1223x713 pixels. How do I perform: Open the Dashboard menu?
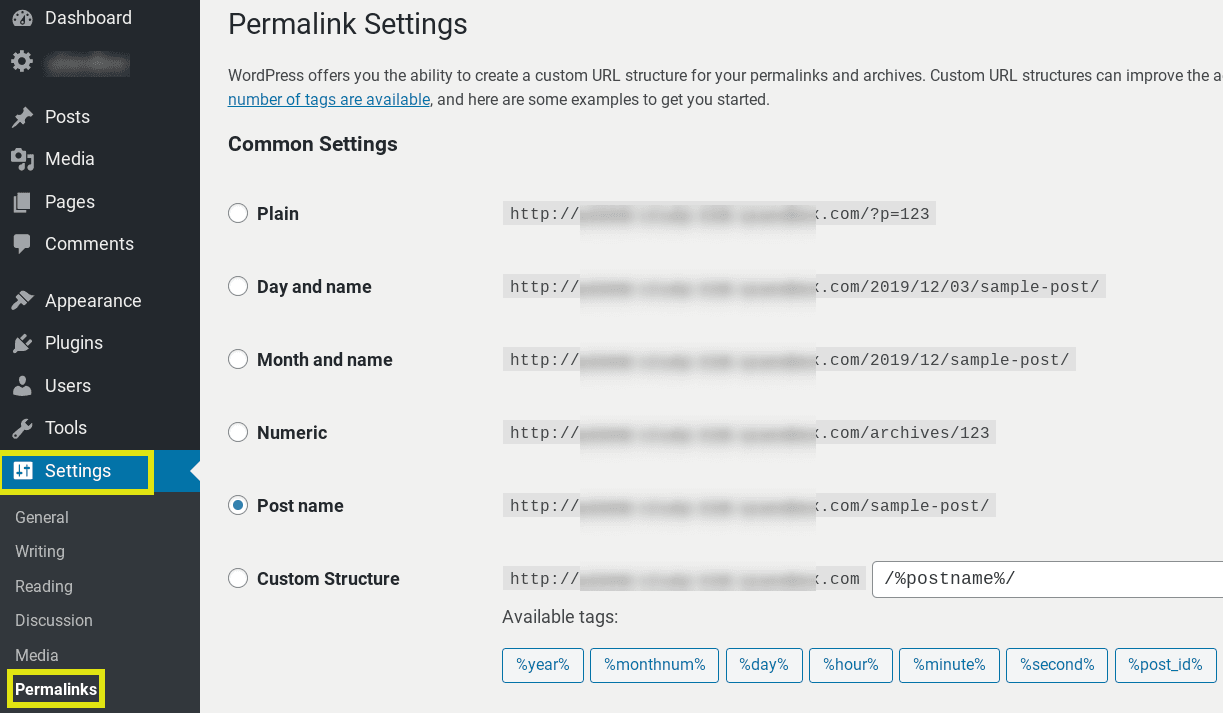88,18
